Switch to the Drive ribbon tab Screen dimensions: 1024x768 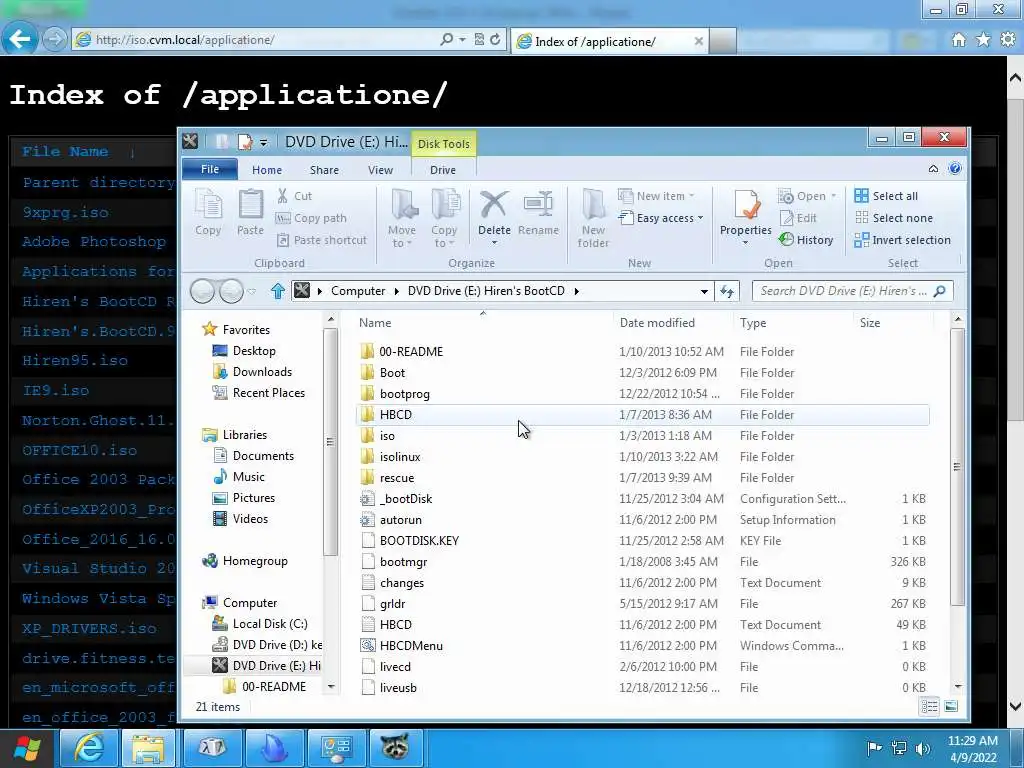[443, 170]
